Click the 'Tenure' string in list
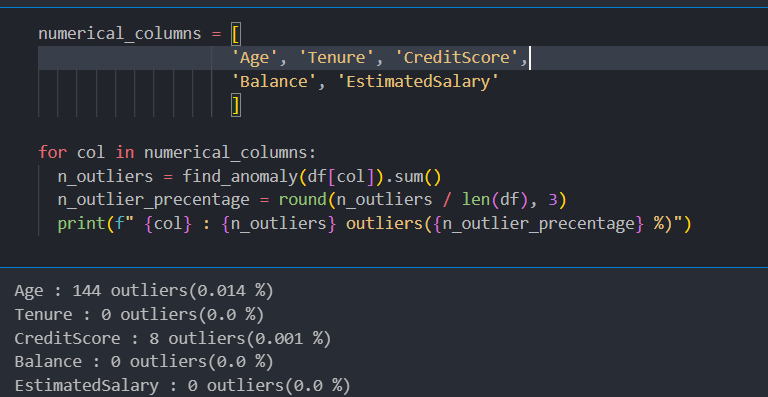 (336, 58)
